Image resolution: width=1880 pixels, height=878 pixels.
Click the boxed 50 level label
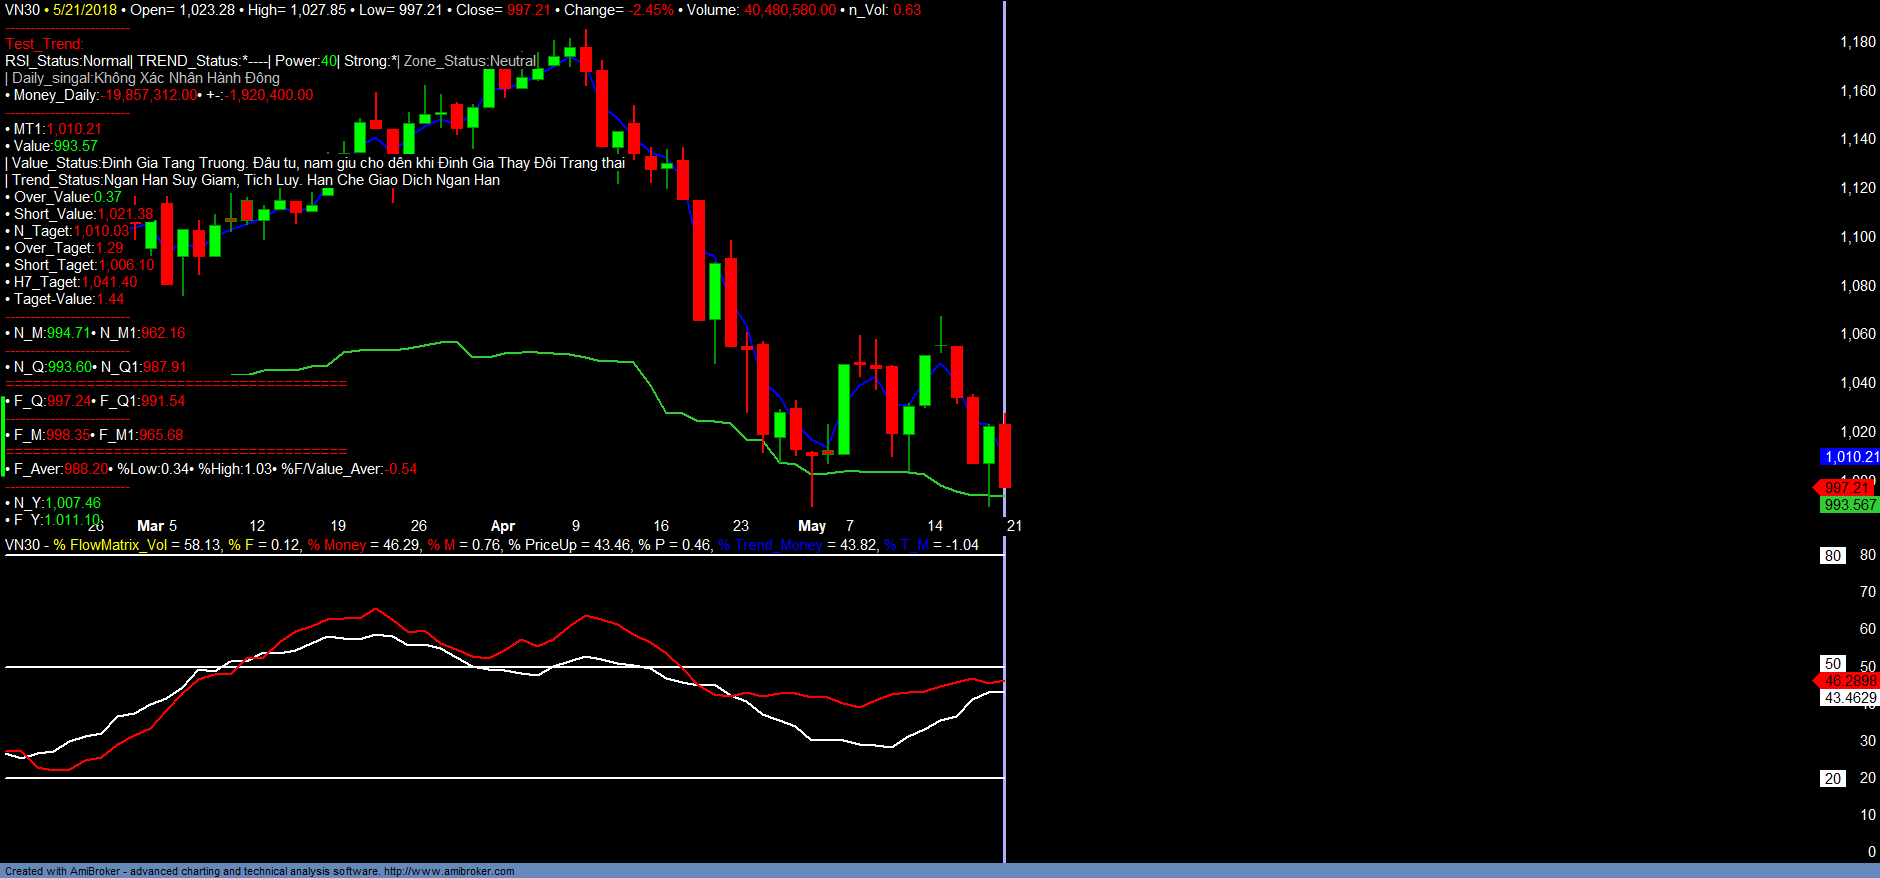1832,664
